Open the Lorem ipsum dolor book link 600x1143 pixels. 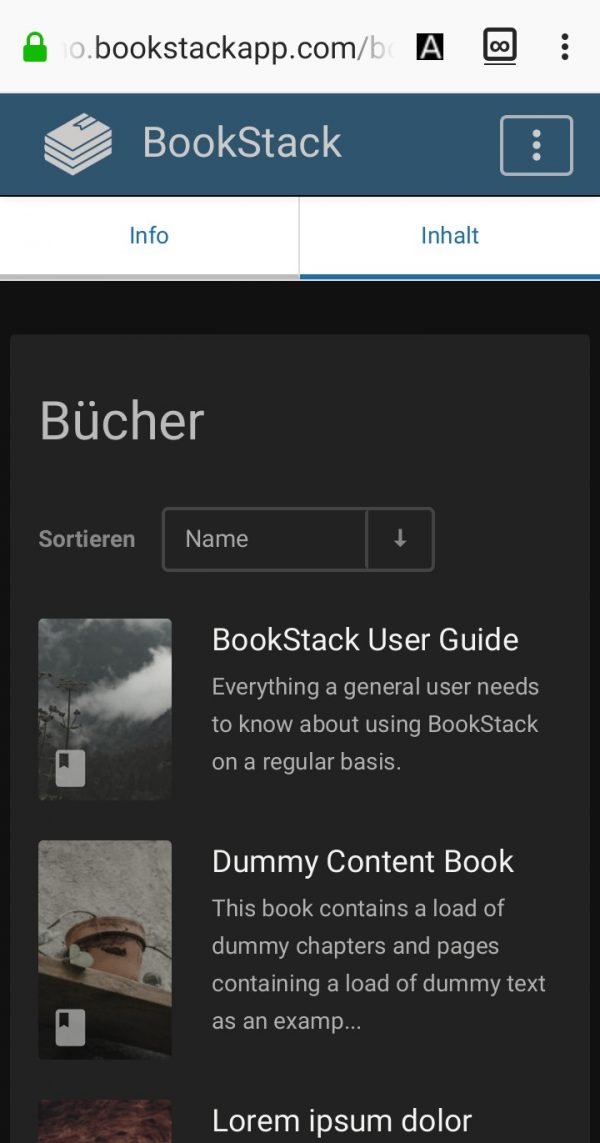coord(341,1120)
